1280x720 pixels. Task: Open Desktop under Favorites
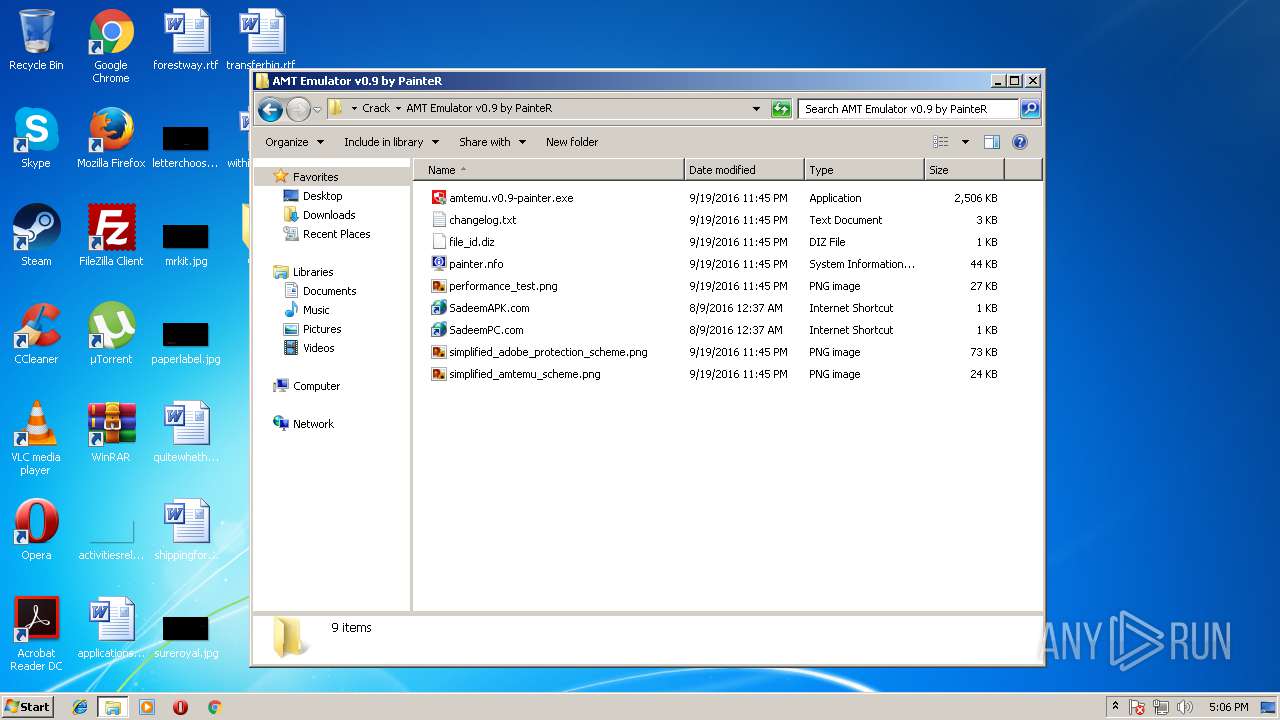[x=322, y=196]
